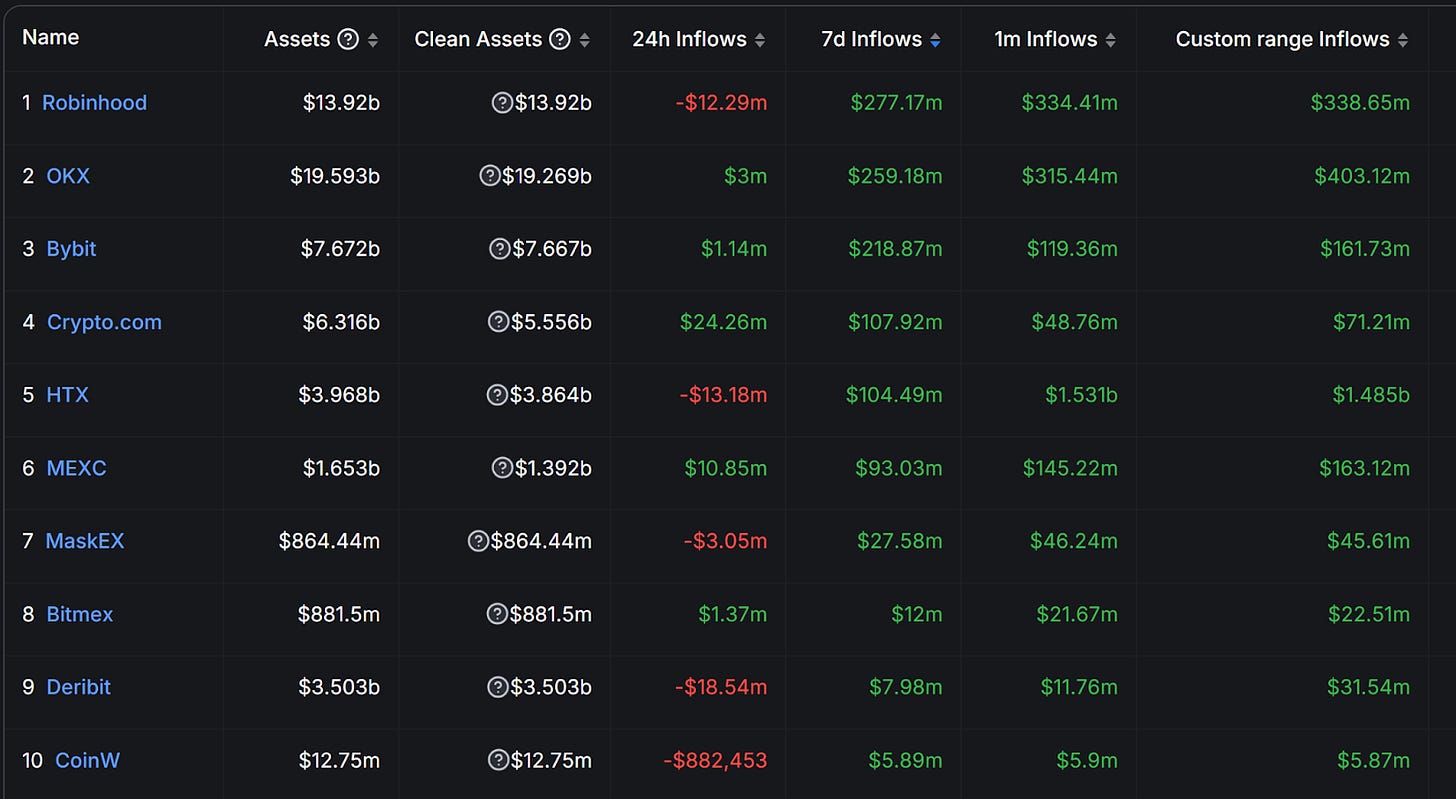Select MEXC's $1.653b assets value
Image resolution: width=1456 pixels, height=799 pixels.
pyautogui.click(x=341, y=467)
